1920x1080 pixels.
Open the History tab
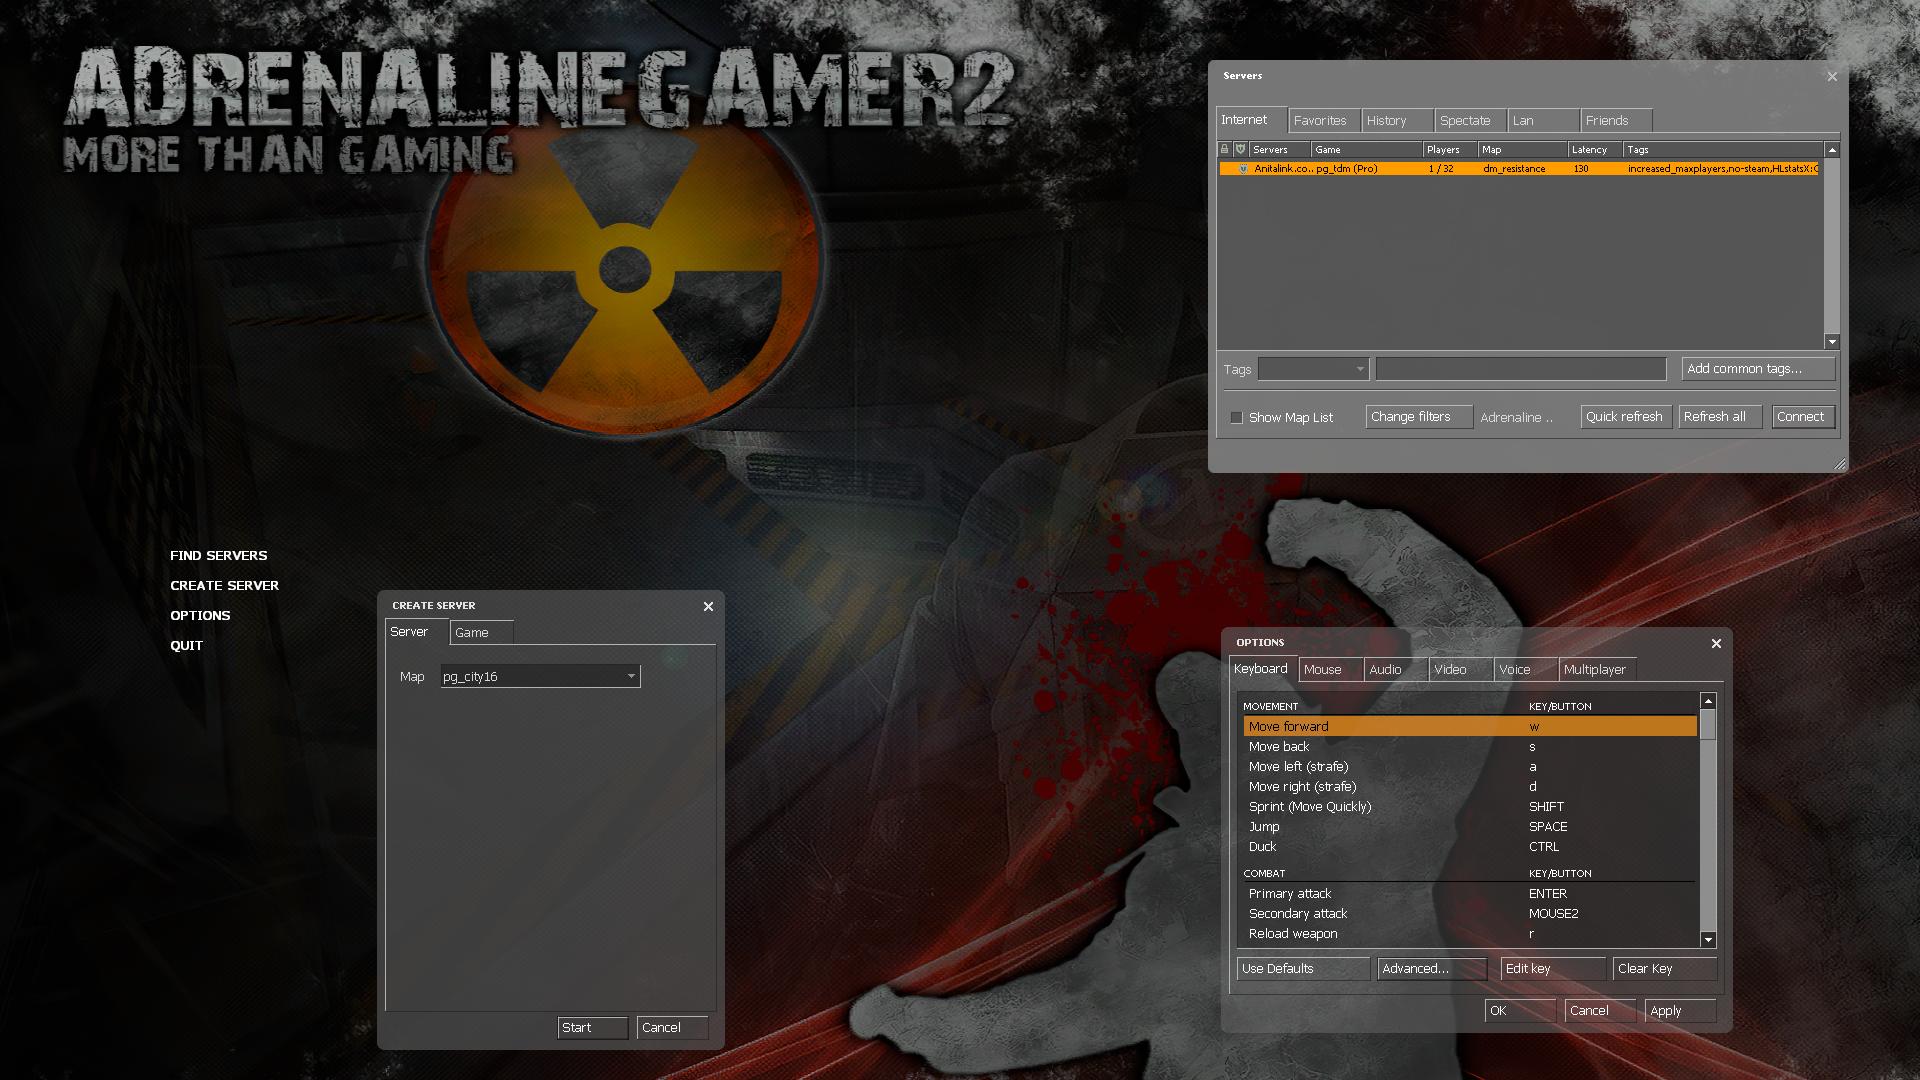click(1397, 121)
